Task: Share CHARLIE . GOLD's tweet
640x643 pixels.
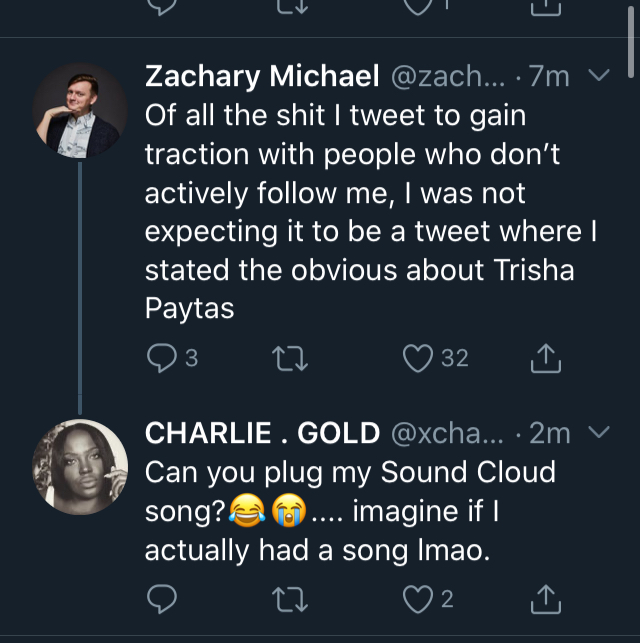Action: pyautogui.click(x=546, y=599)
